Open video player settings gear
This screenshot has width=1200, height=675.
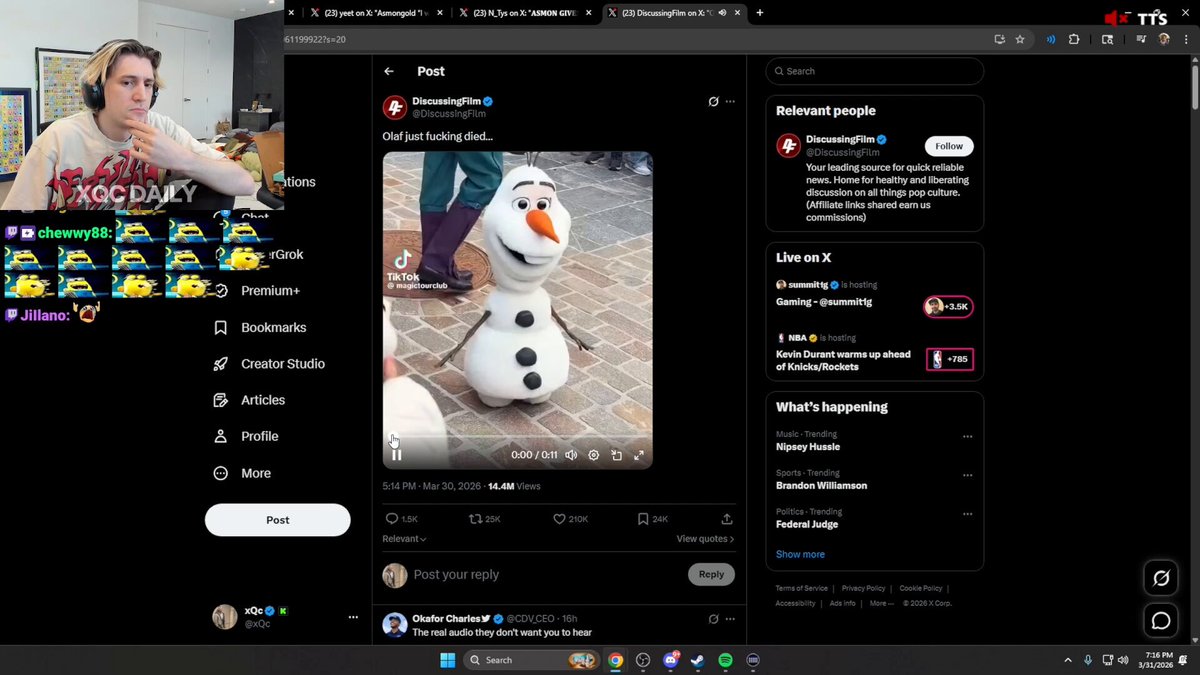(593, 455)
